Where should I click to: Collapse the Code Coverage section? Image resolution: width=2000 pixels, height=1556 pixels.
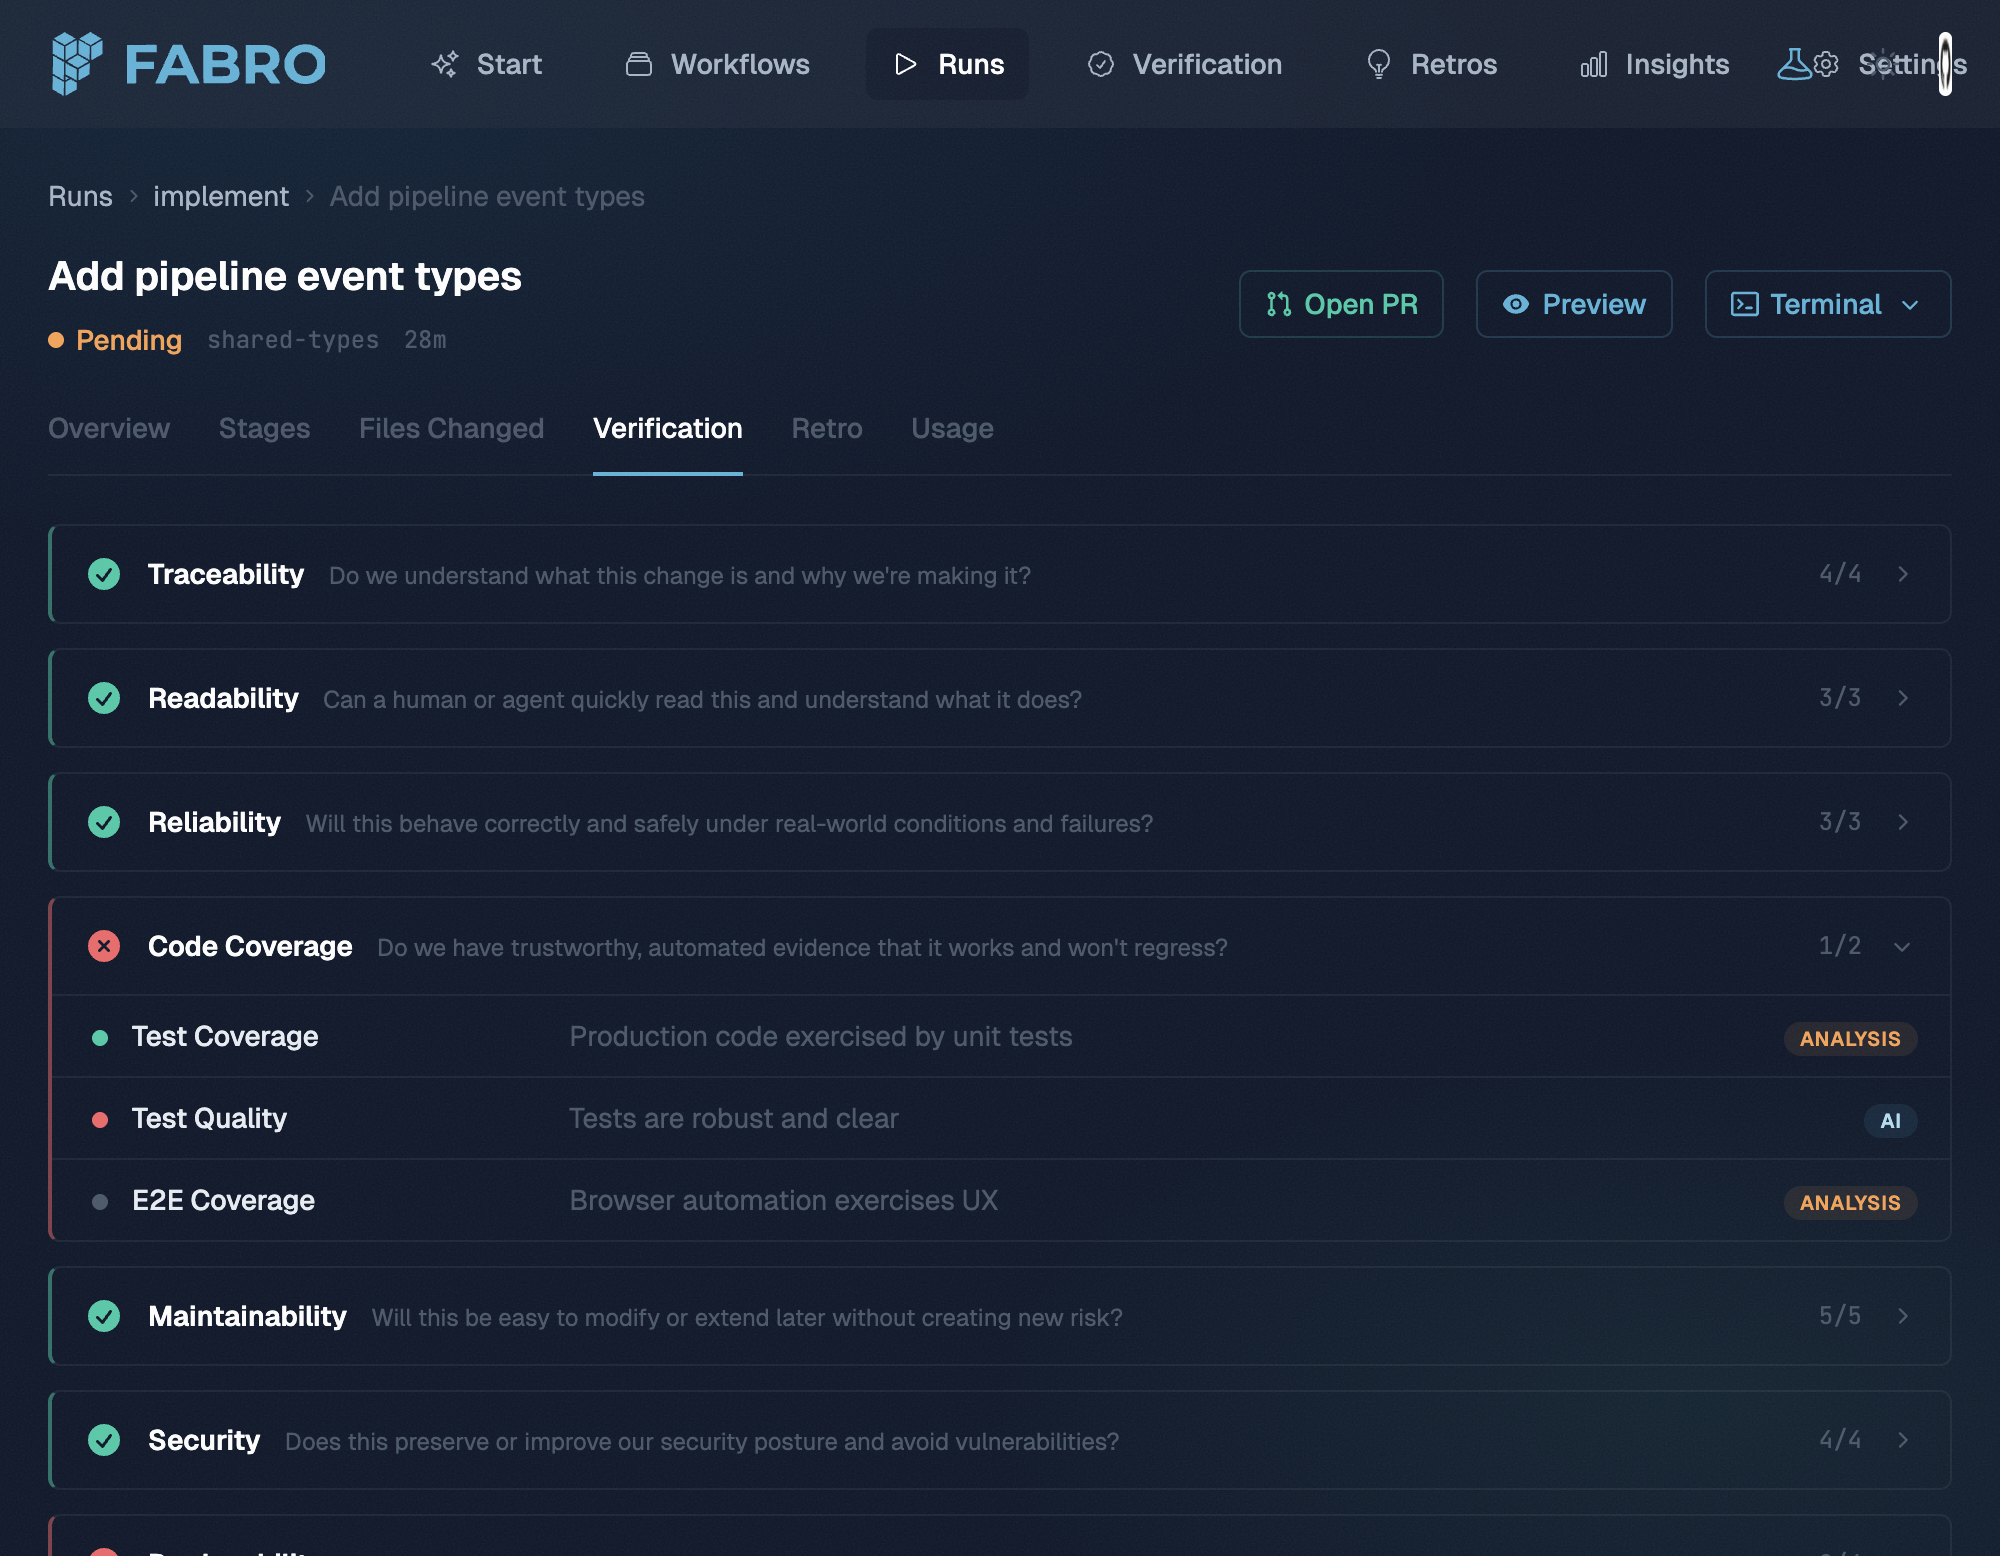click(x=1902, y=946)
